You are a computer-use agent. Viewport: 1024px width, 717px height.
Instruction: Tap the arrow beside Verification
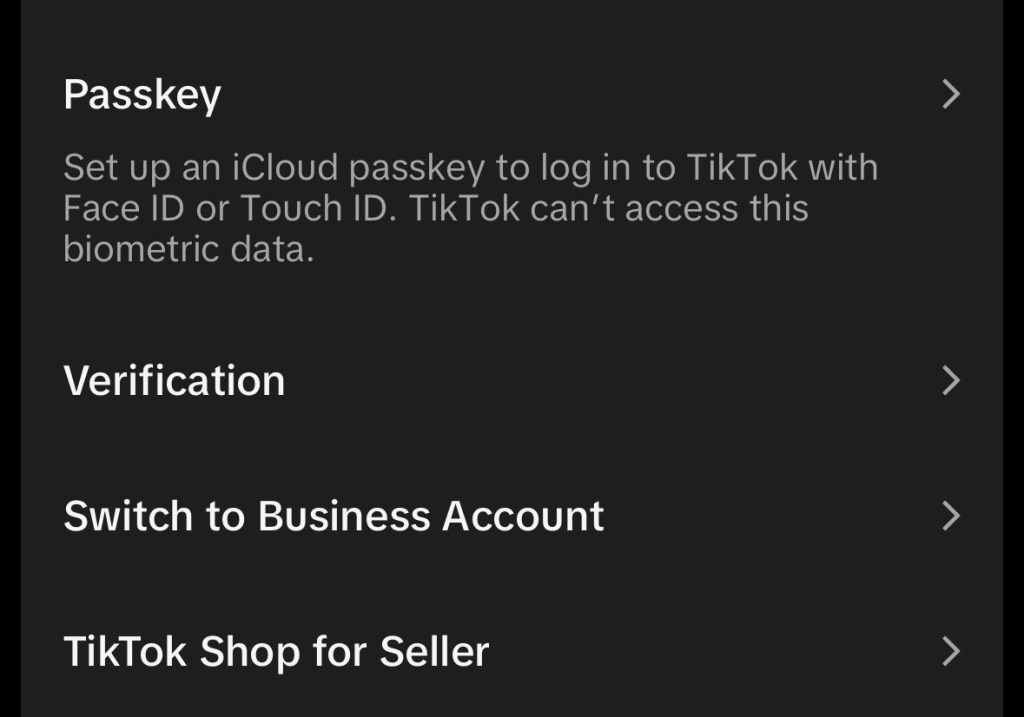pos(951,381)
